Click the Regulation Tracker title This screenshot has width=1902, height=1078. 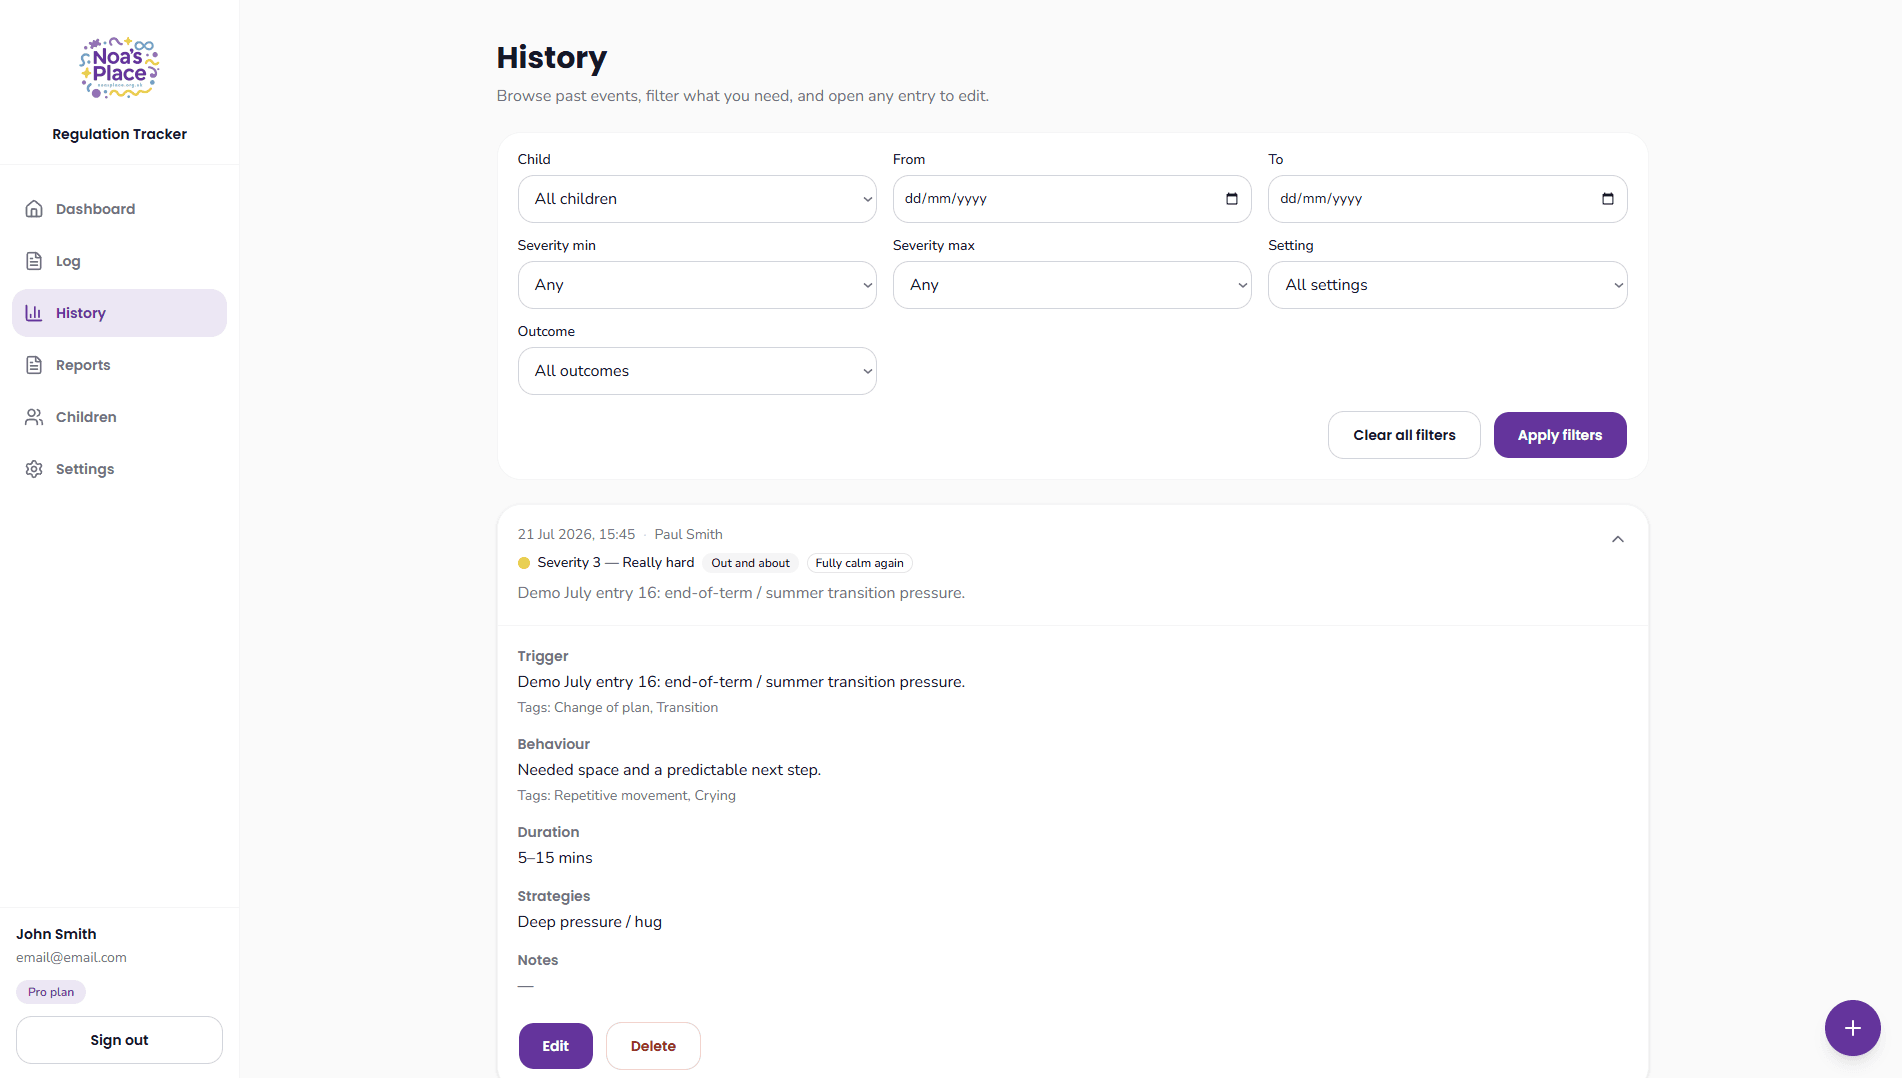tap(119, 134)
